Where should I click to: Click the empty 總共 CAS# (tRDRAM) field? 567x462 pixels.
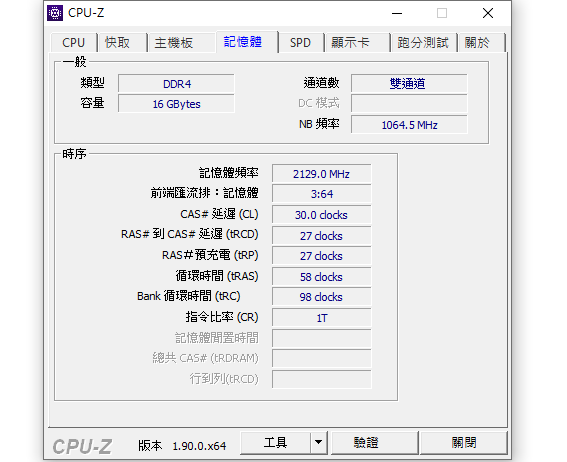point(321,359)
